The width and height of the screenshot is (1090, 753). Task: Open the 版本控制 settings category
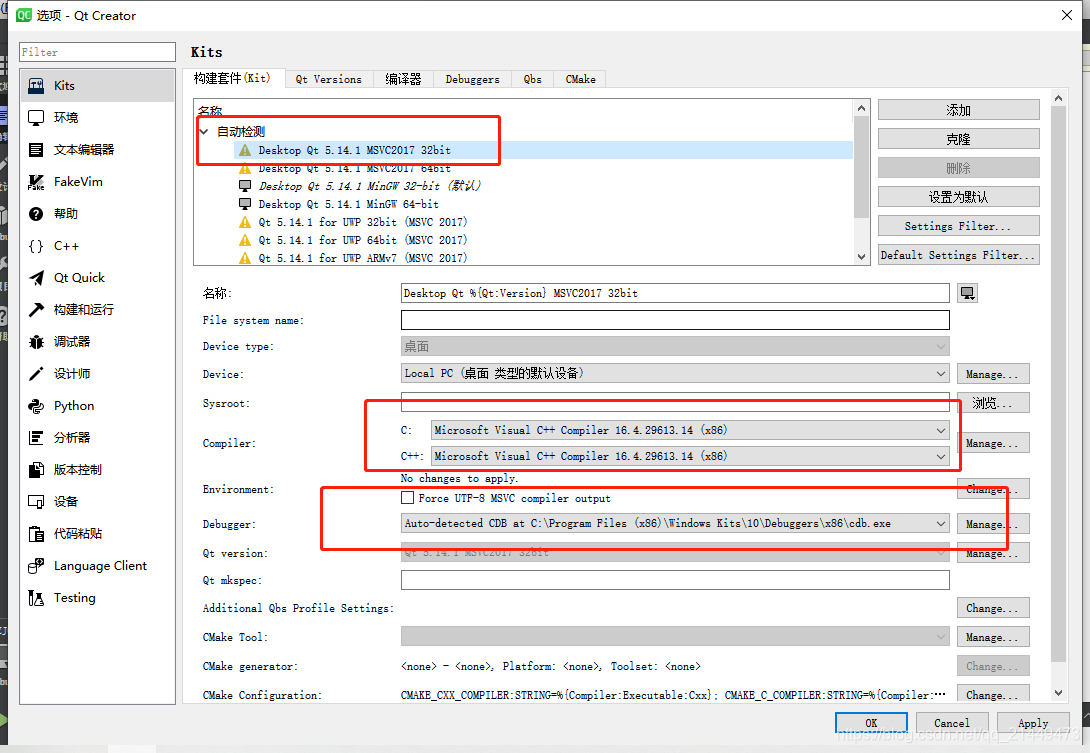point(97,469)
